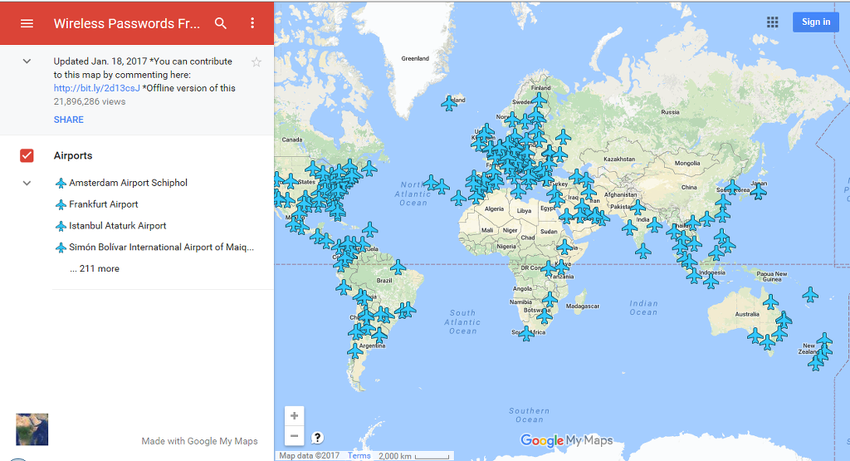Show the 211 more airports
Image resolution: width=850 pixels, height=461 pixels.
click(x=94, y=268)
